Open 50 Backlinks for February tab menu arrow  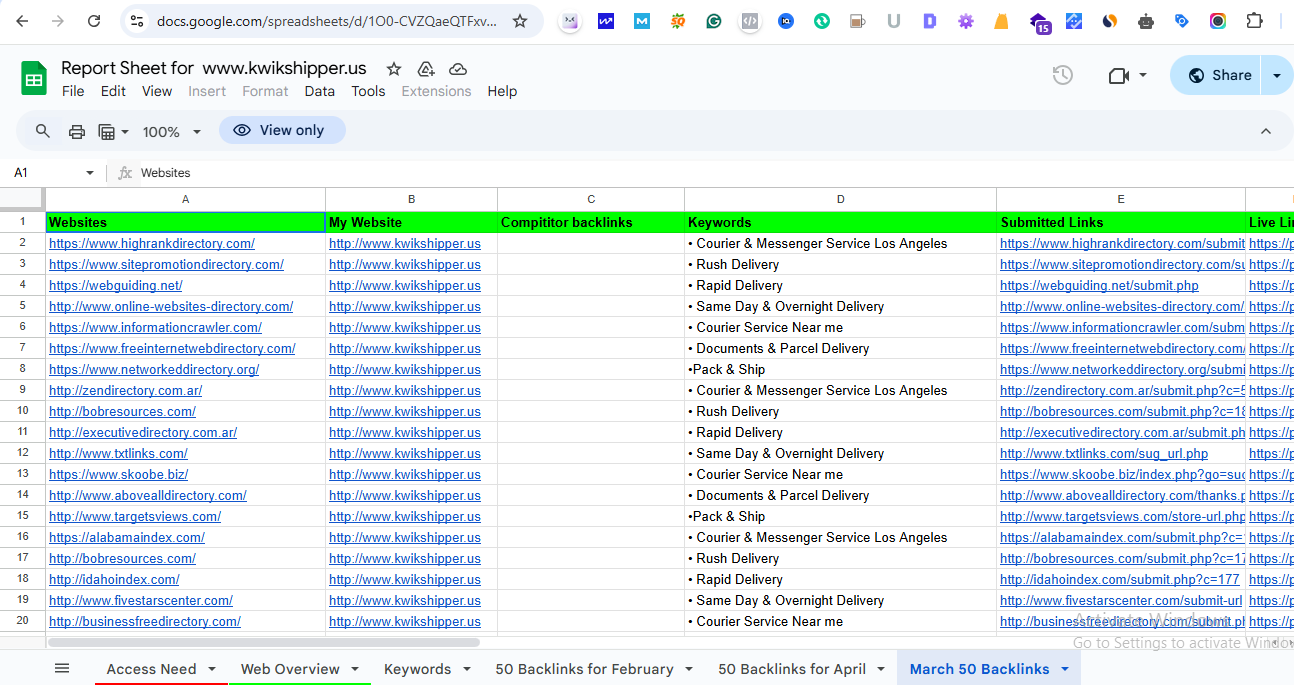tap(688, 669)
